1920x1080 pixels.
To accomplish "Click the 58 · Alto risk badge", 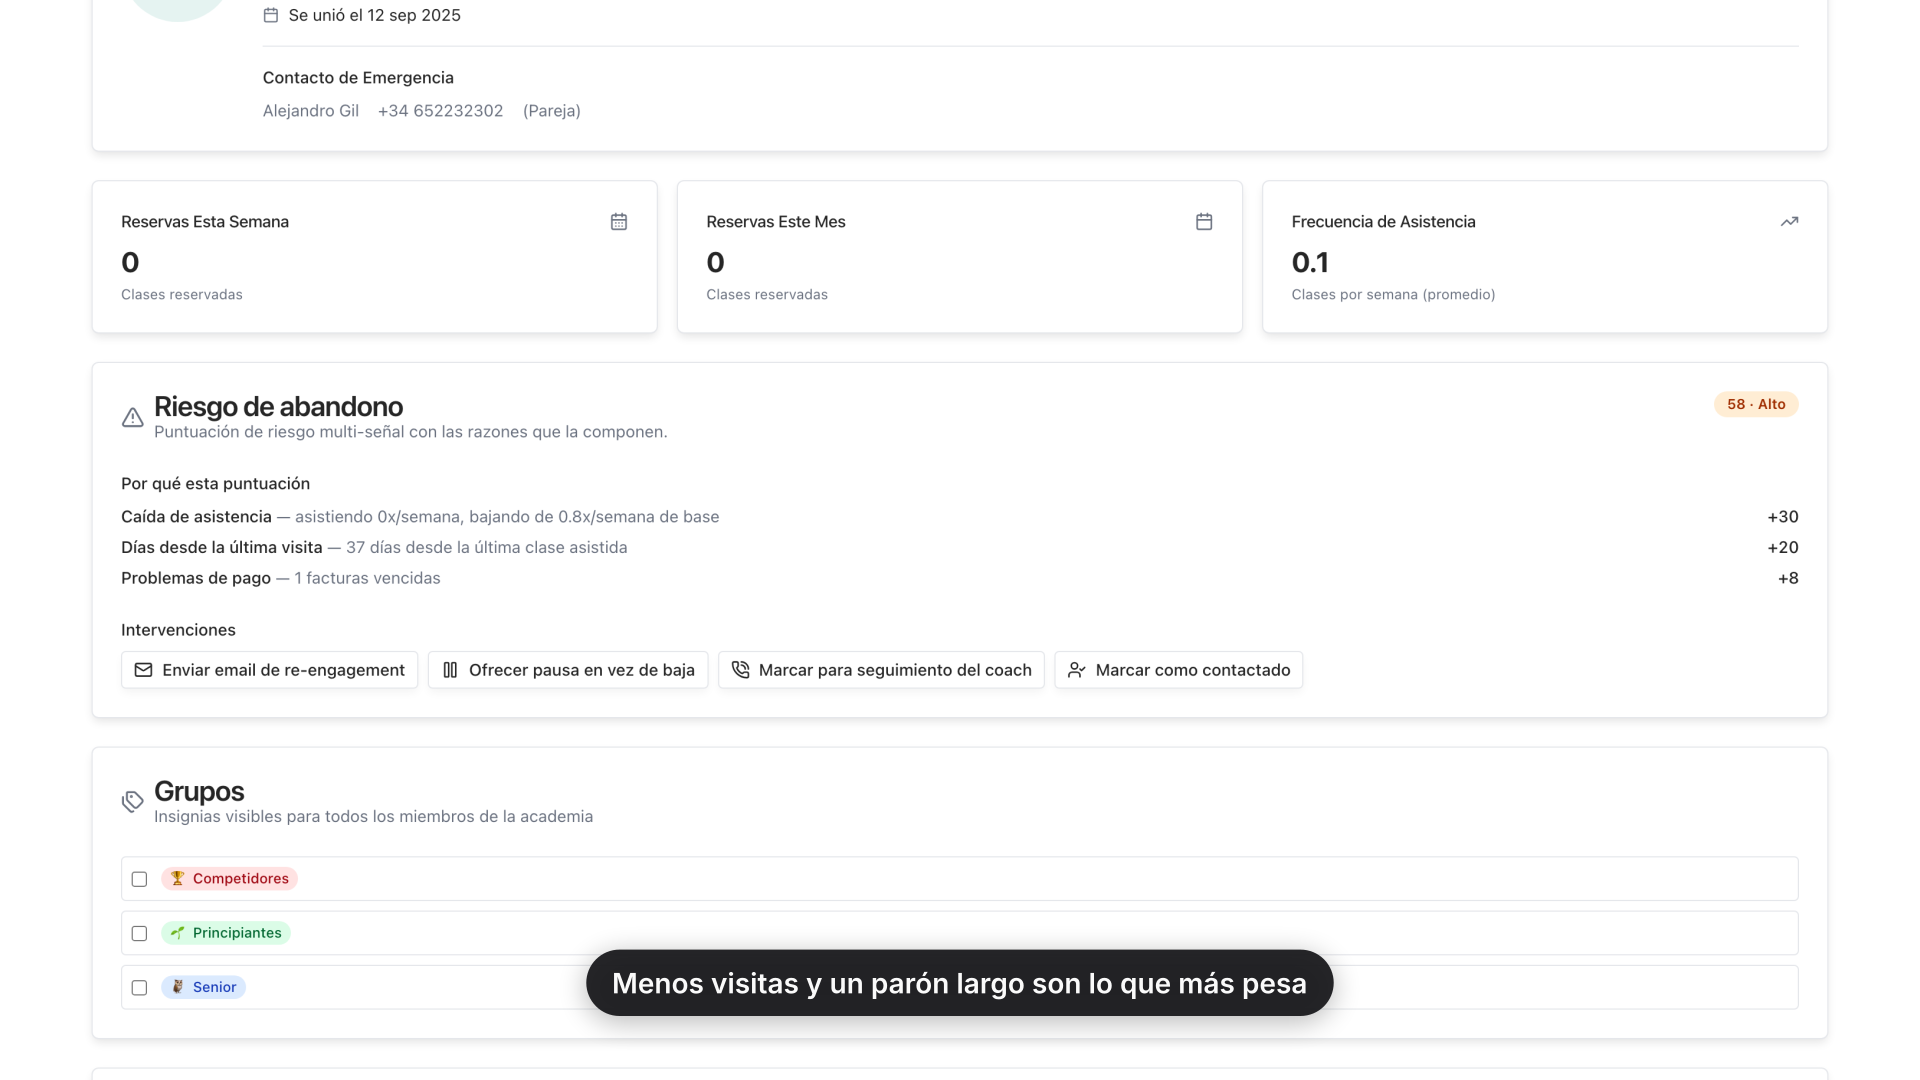I will tap(1756, 404).
